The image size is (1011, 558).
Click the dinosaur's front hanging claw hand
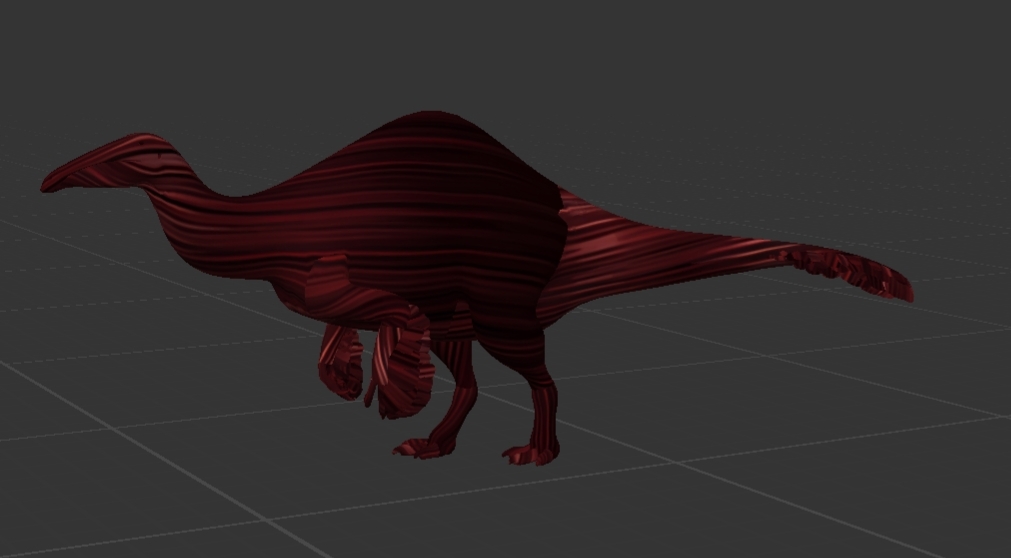click(x=340, y=365)
